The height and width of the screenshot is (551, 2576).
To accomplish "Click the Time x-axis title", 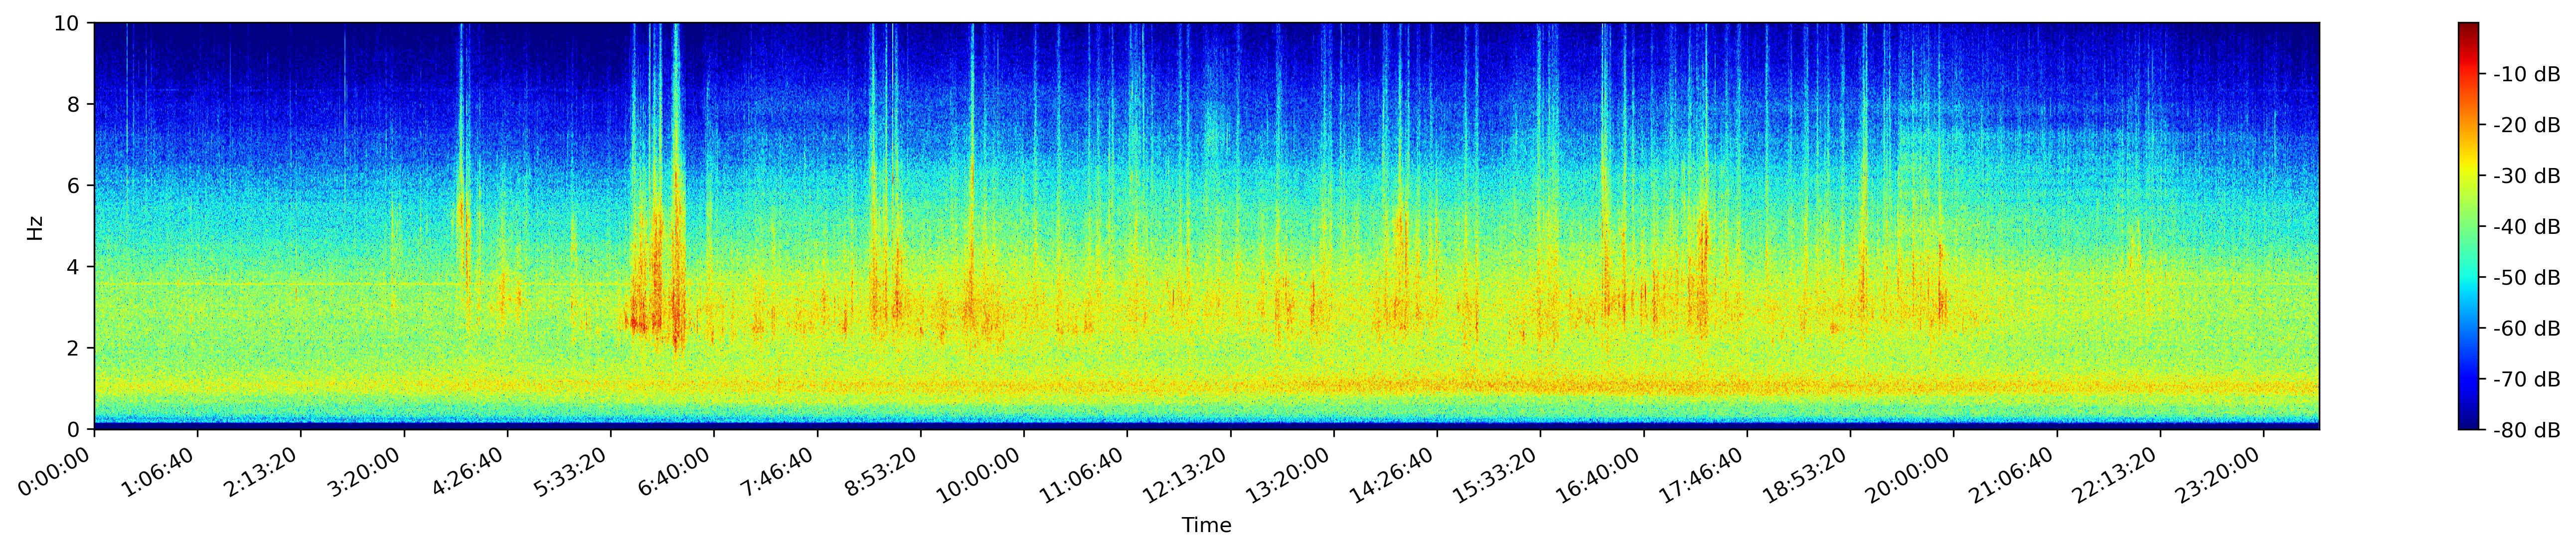I will pos(1206,526).
